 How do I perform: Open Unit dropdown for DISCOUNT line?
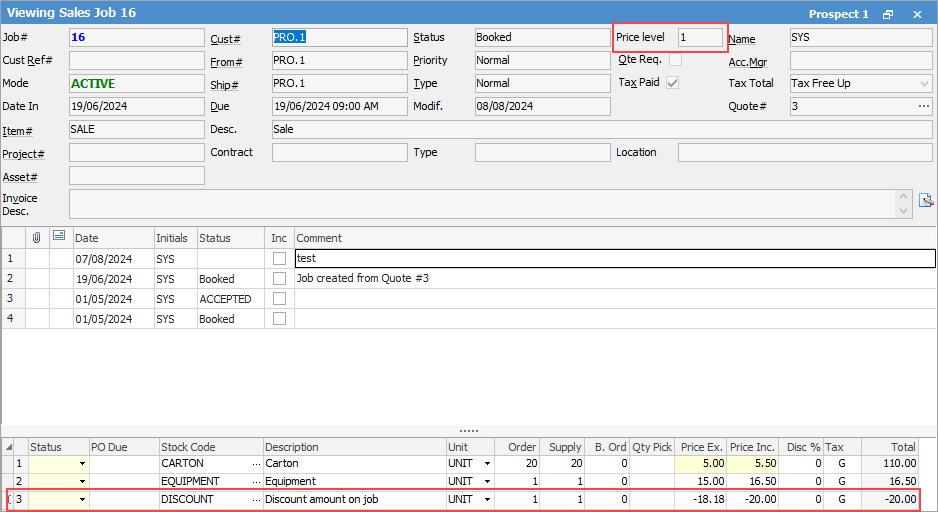(x=487, y=499)
